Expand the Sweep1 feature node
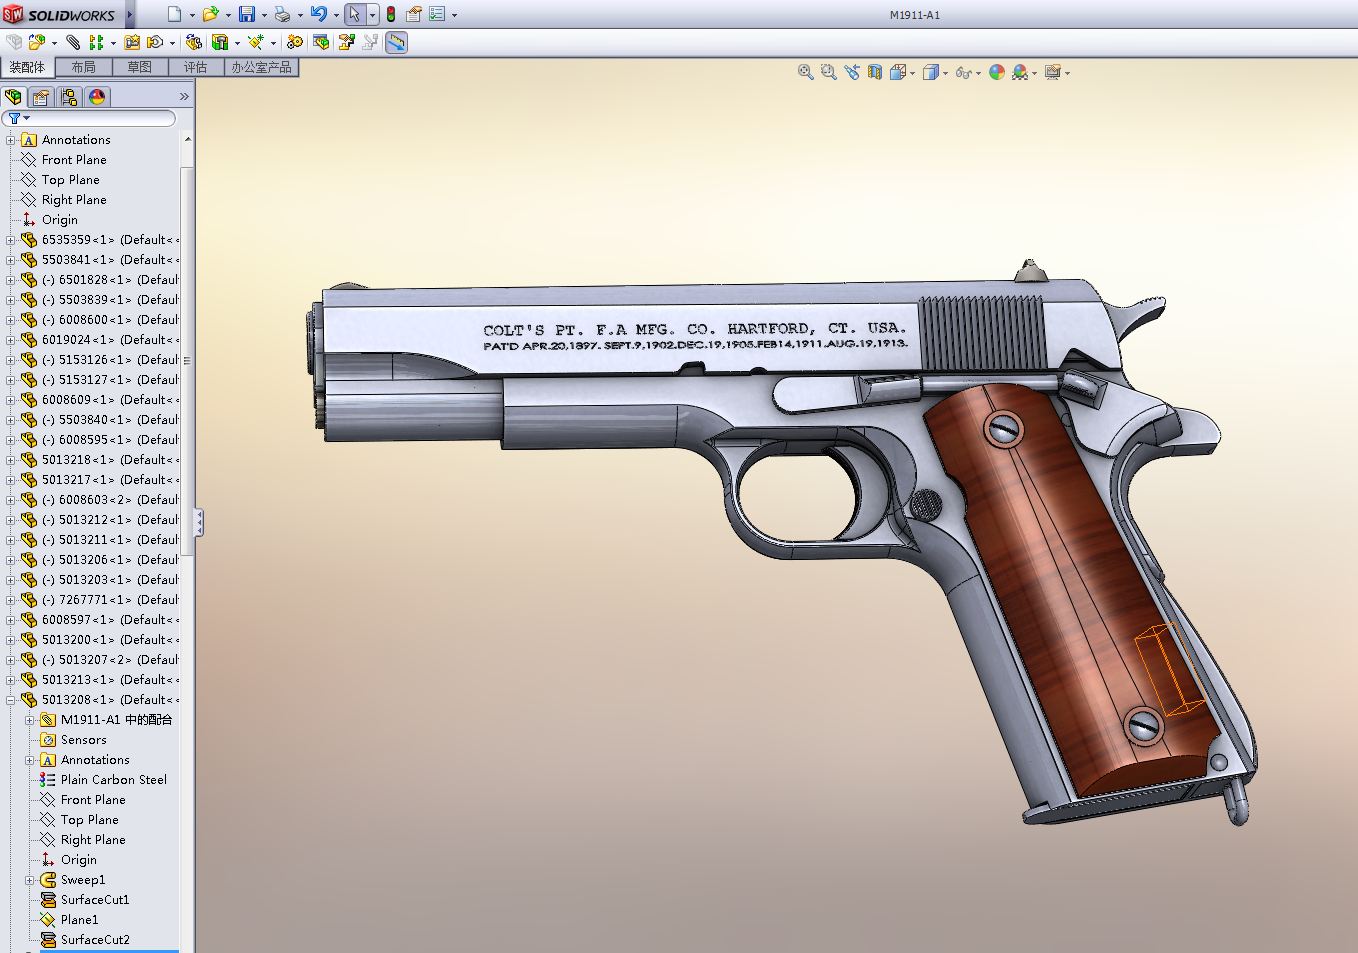This screenshot has height=953, width=1358. pyautogui.click(x=30, y=880)
